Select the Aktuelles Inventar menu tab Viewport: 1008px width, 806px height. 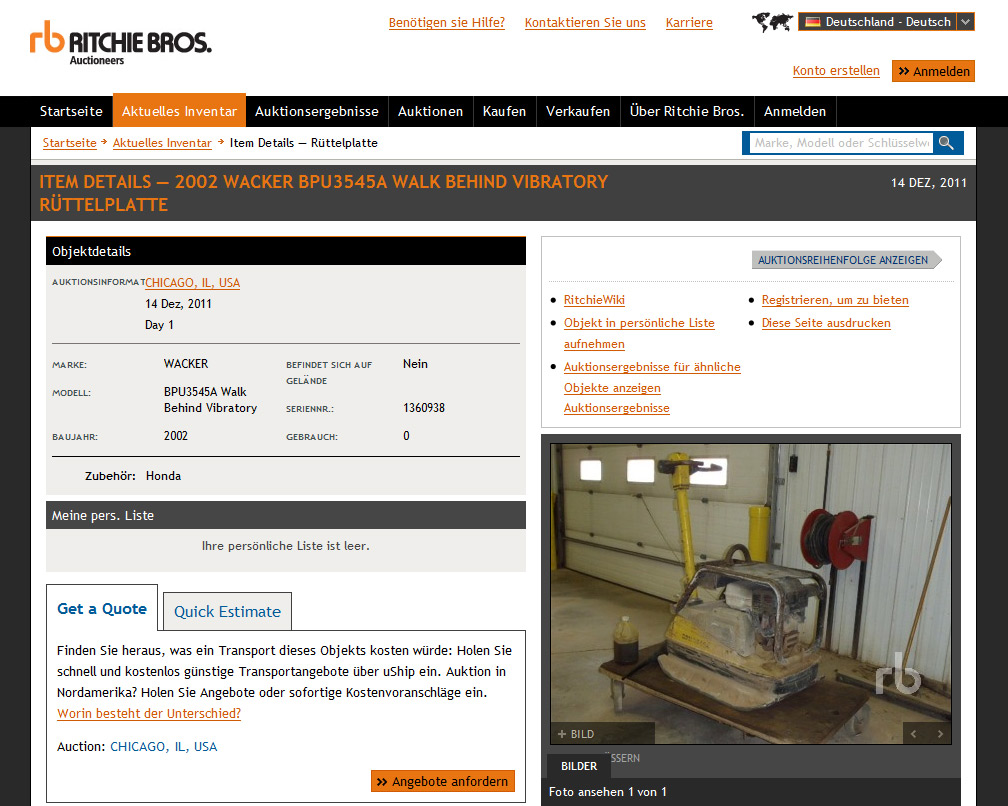(x=179, y=111)
